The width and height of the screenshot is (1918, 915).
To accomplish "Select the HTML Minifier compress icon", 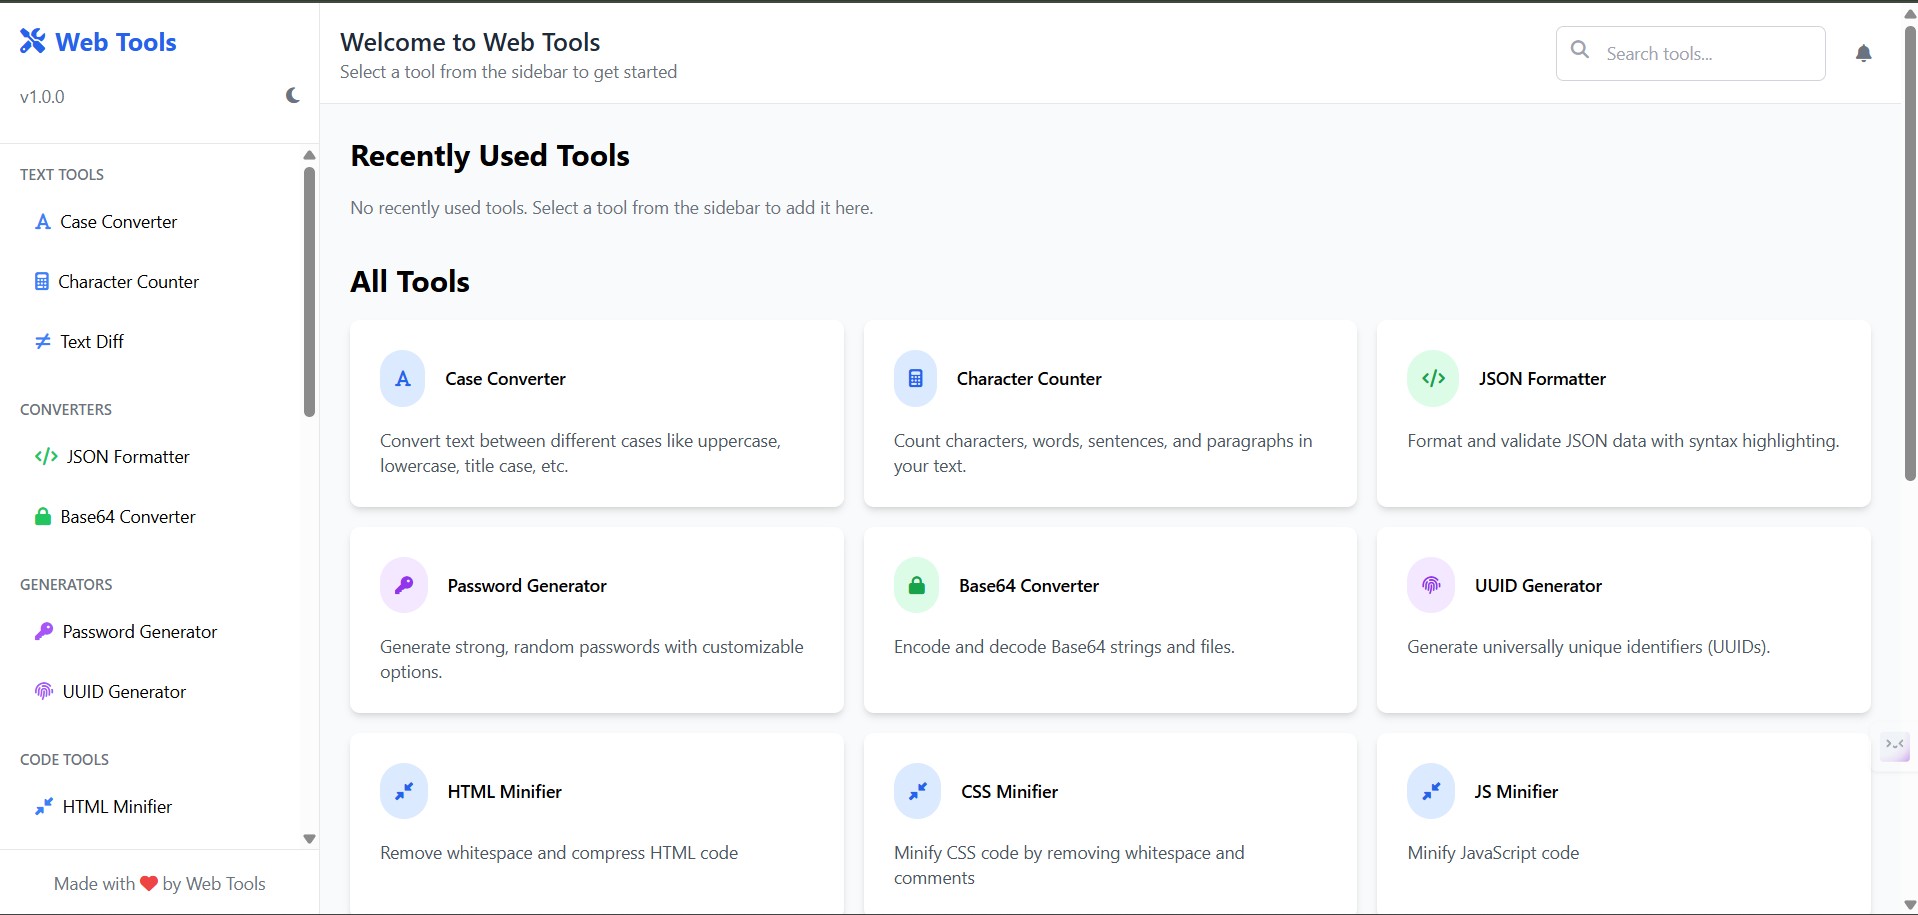I will pos(44,806).
